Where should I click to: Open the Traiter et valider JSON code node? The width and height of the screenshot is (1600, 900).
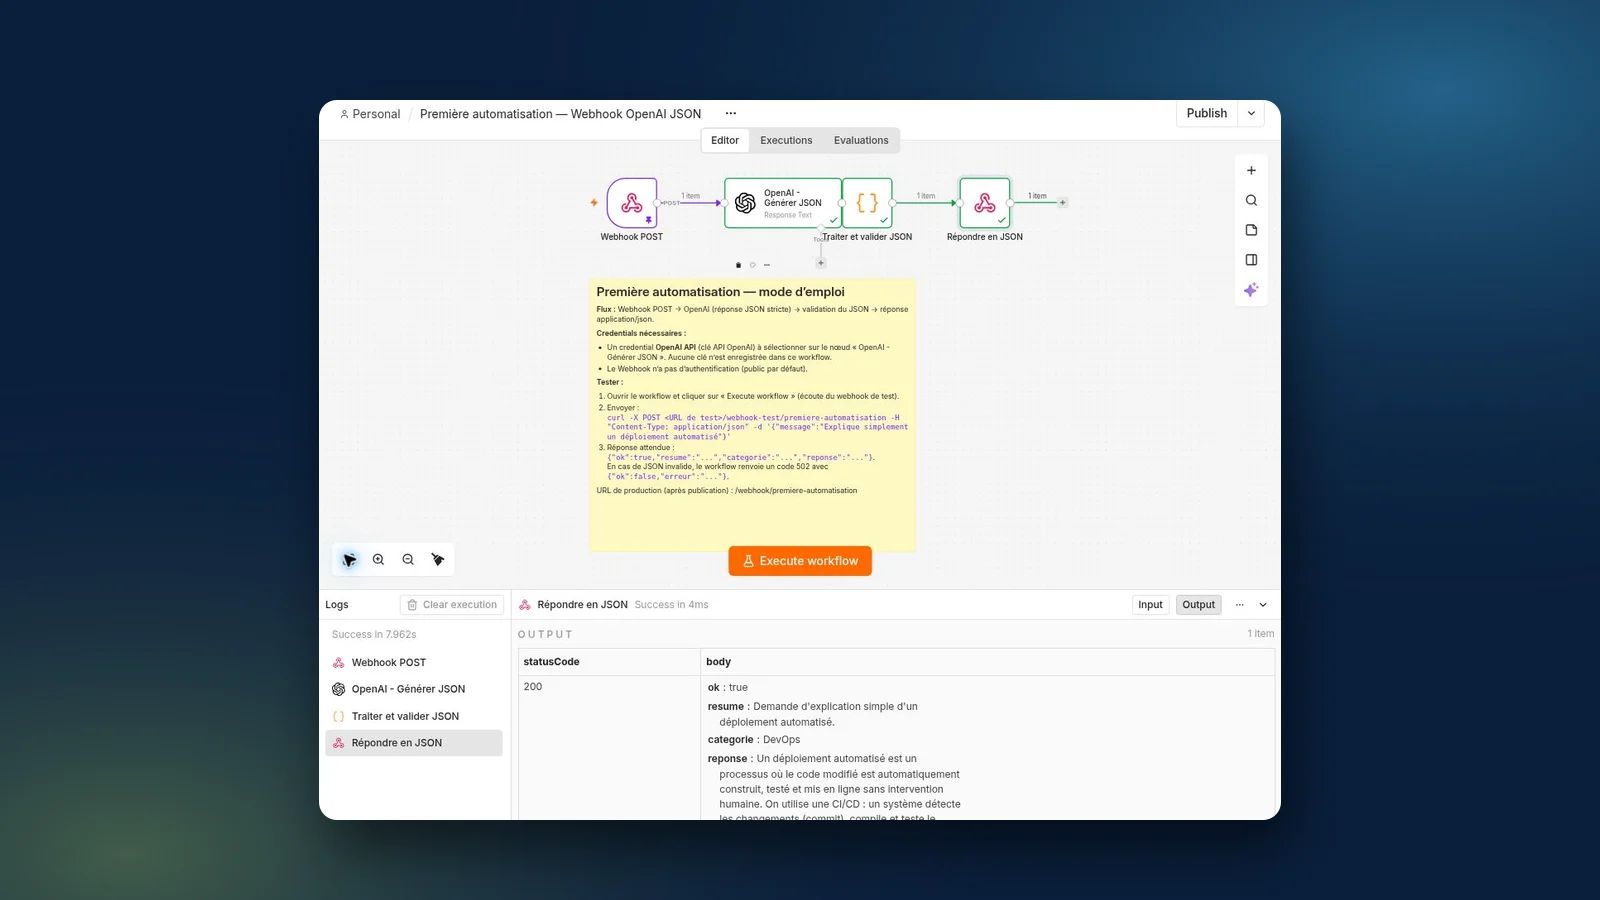coord(867,203)
